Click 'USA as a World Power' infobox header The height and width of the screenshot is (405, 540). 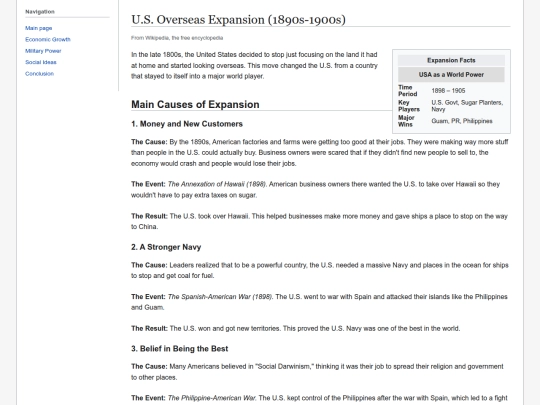tap(451, 75)
